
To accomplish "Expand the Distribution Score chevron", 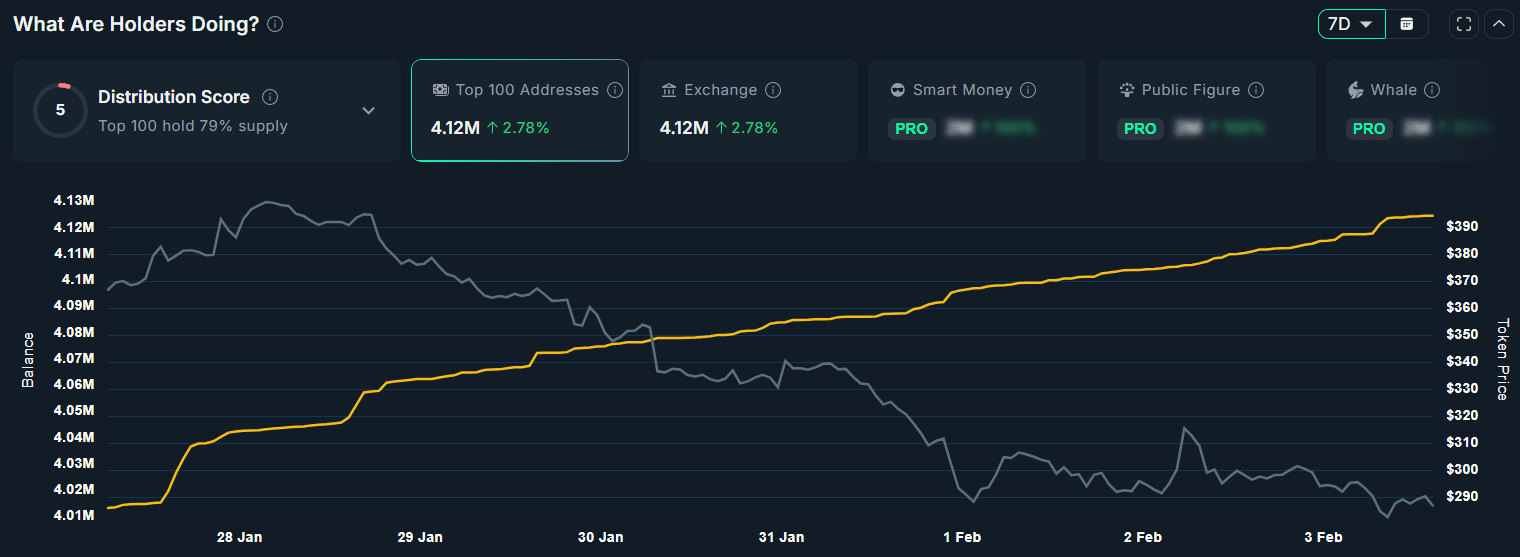I will 368,110.
